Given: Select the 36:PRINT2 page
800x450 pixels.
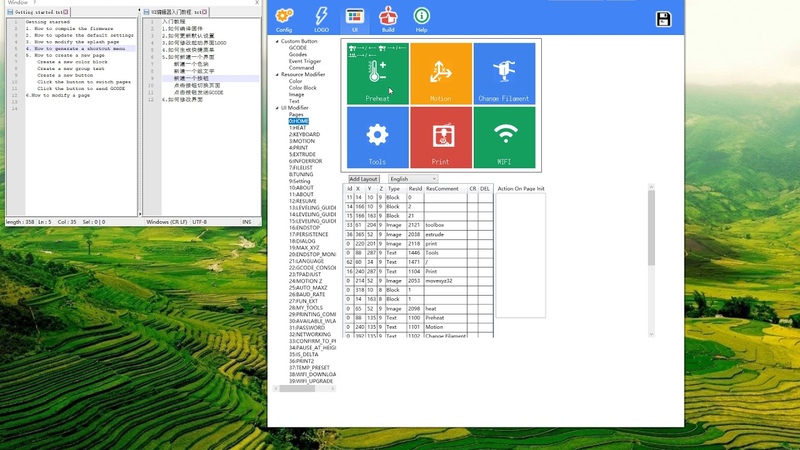Looking at the screenshot, I should (302, 361).
